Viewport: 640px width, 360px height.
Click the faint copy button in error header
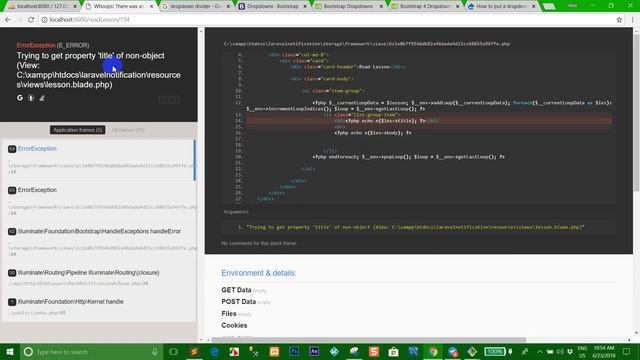[169, 100]
